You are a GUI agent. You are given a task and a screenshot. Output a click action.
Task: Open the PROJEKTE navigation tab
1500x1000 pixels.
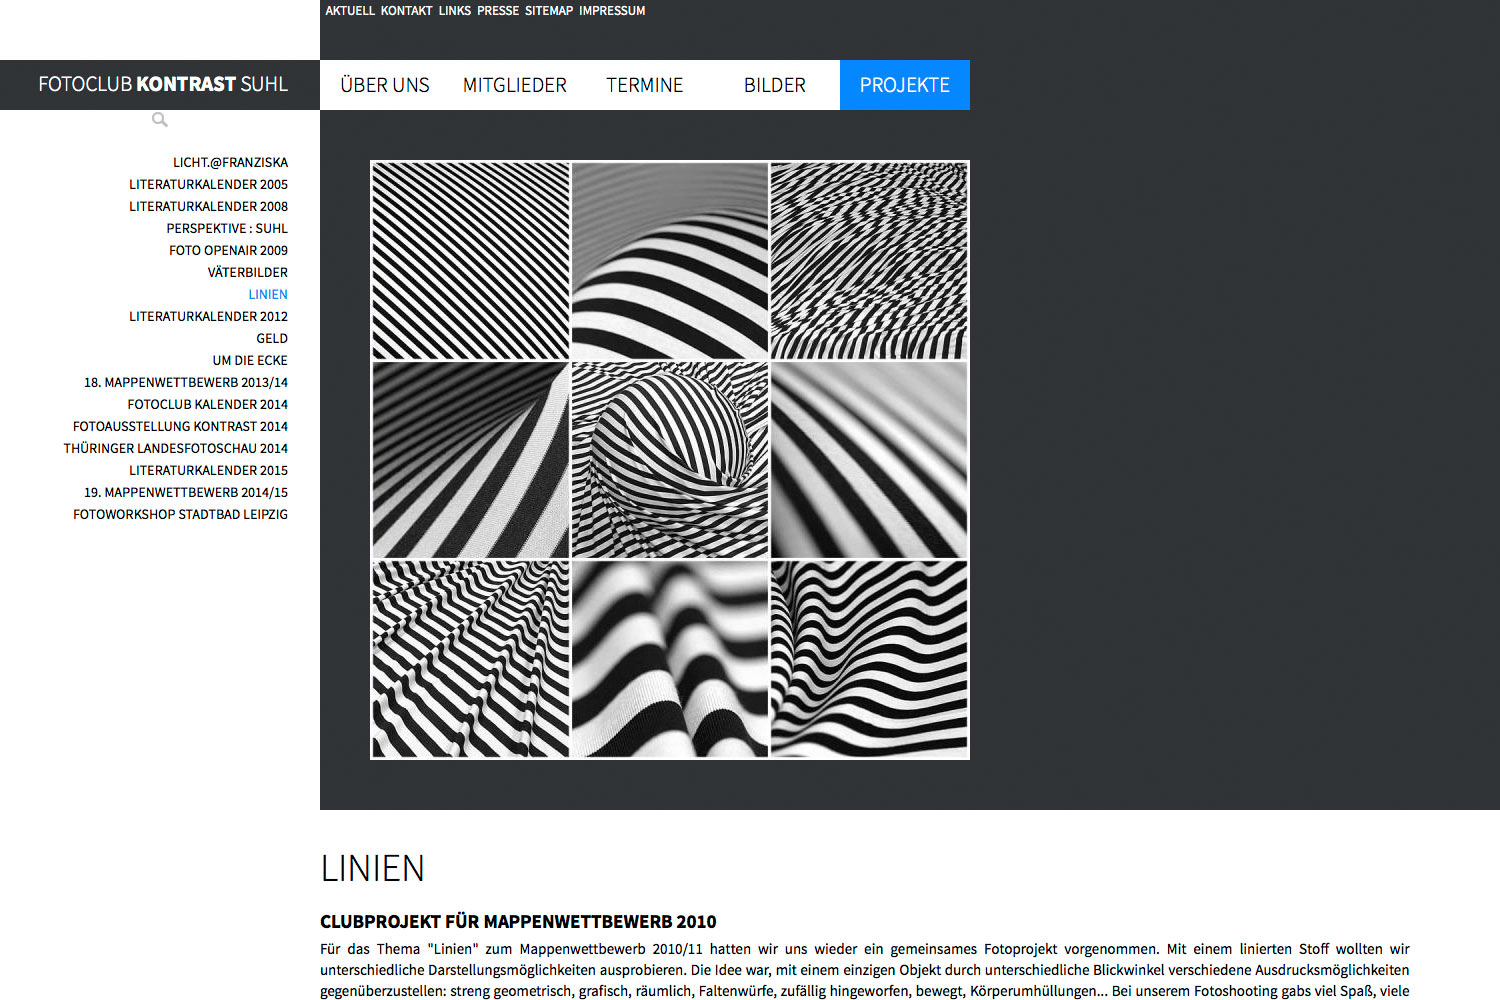[905, 85]
